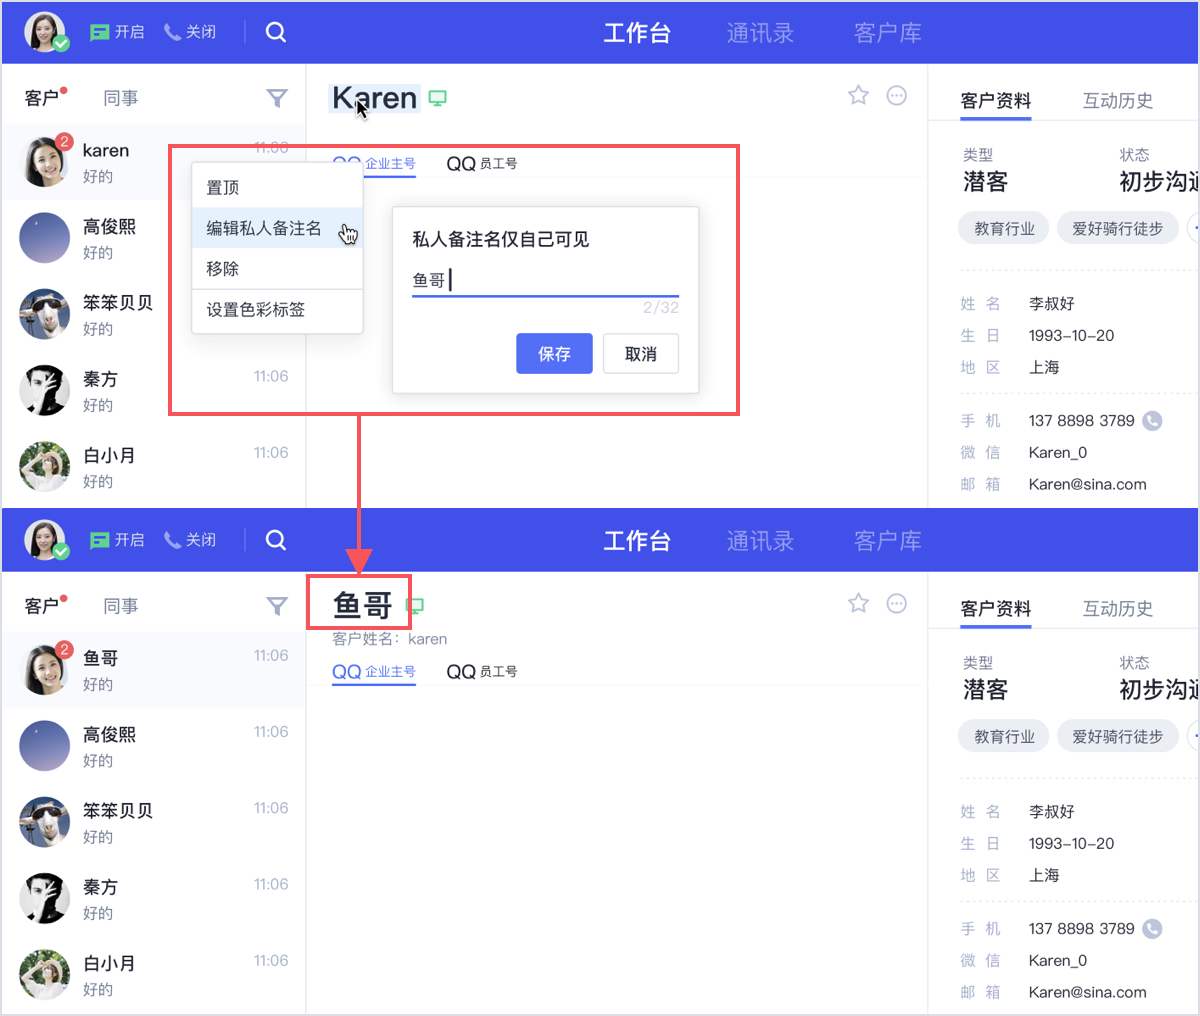1200x1016 pixels.
Task: Click 爱好骑行徒步 tag in upper profile
Action: pyautogui.click(x=1117, y=229)
